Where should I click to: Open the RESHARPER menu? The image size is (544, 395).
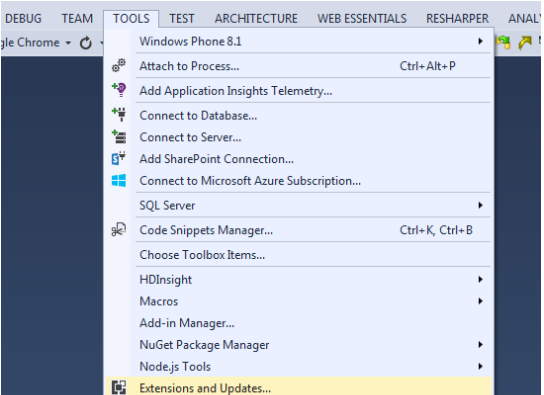457,18
